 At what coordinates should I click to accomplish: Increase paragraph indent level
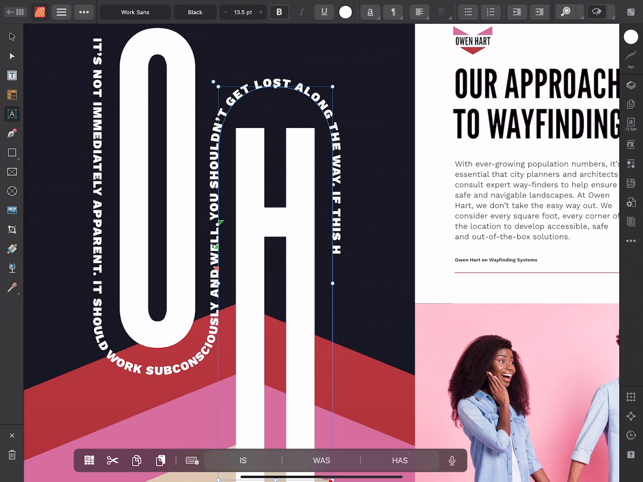(x=540, y=12)
